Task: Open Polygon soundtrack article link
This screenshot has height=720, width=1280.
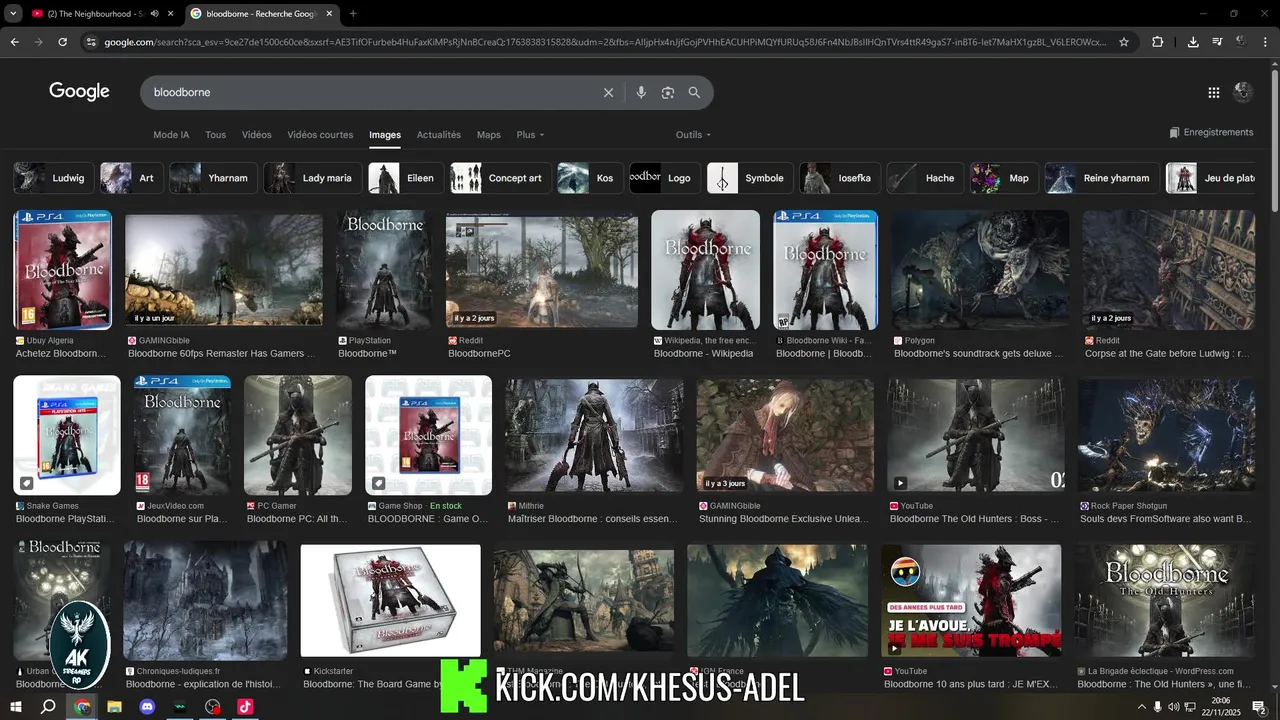Action: 979,354
